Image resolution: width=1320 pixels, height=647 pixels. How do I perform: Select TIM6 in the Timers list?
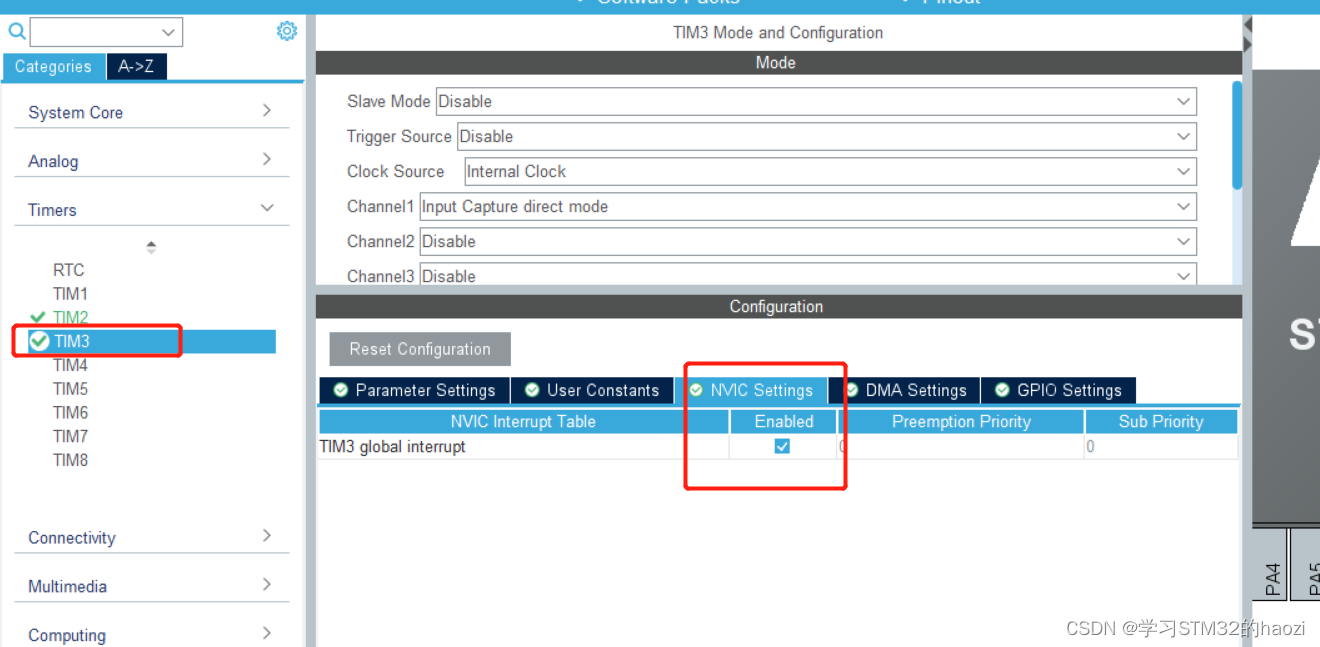(70, 412)
